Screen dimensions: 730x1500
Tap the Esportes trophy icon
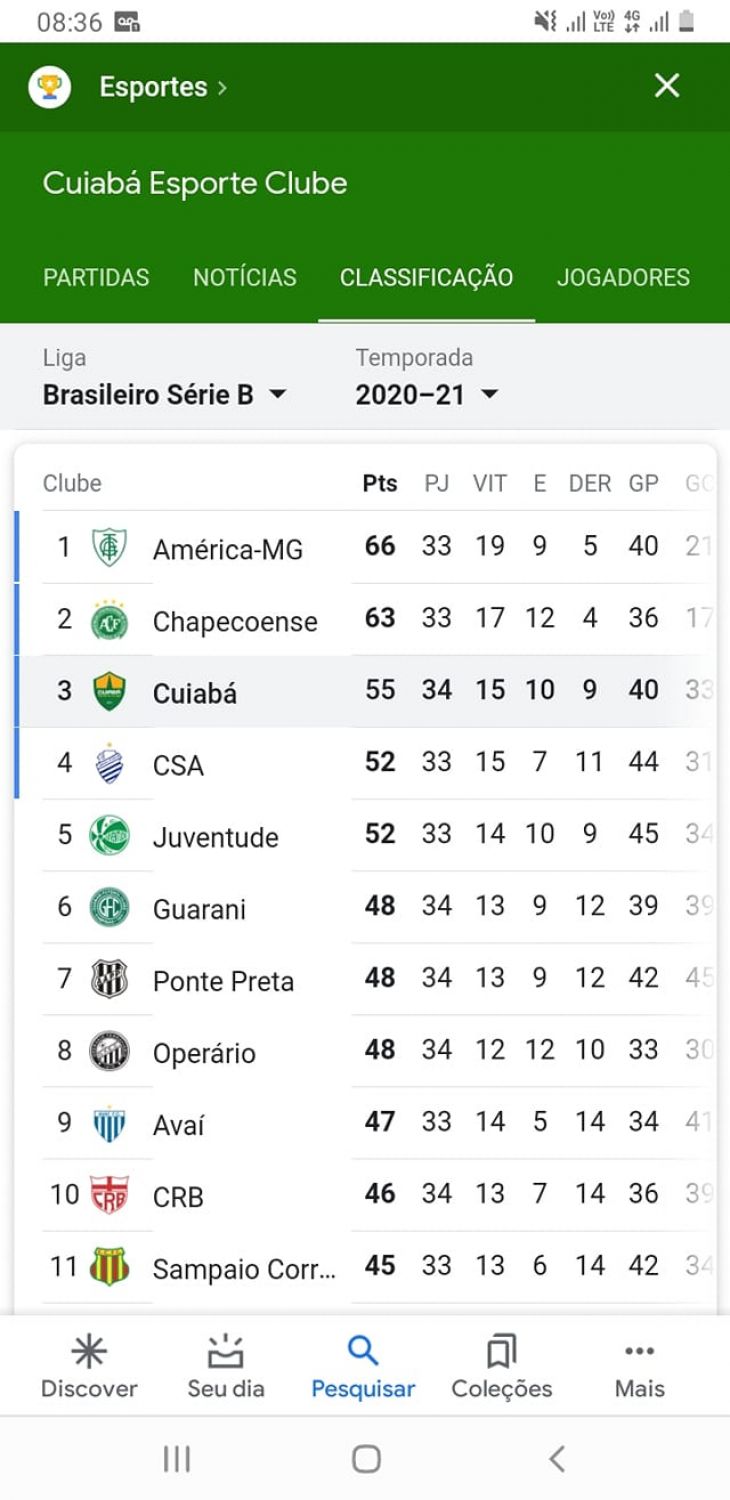[x=49, y=87]
